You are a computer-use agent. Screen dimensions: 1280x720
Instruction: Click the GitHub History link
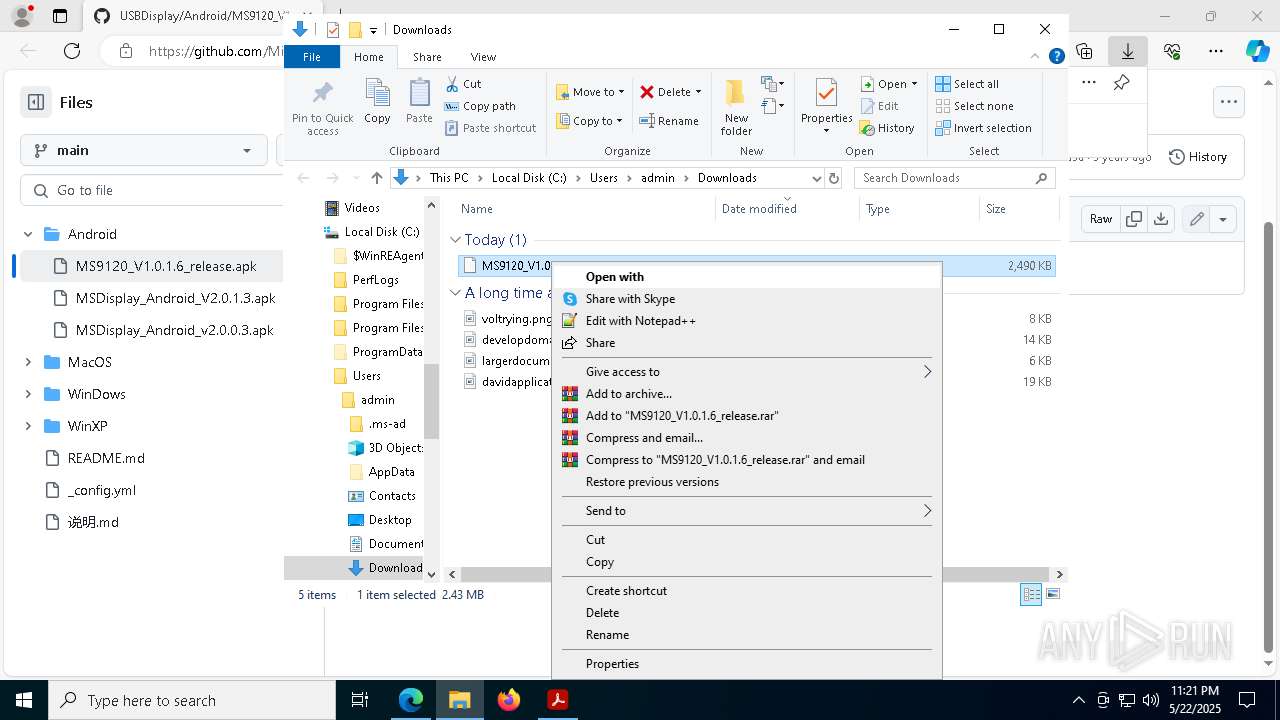click(1197, 157)
